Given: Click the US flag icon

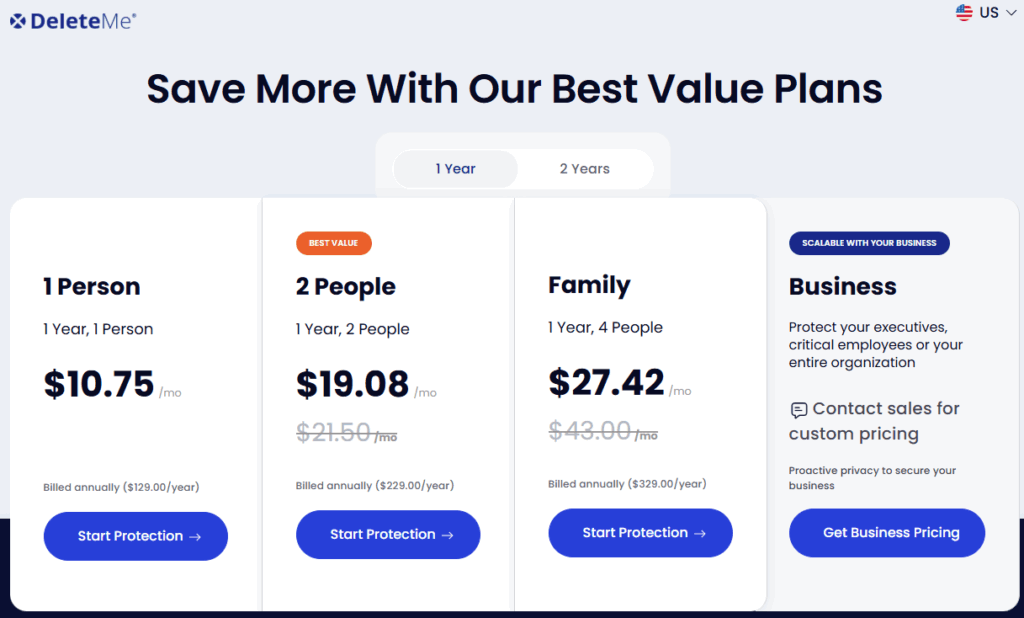Looking at the screenshot, I should 963,13.
